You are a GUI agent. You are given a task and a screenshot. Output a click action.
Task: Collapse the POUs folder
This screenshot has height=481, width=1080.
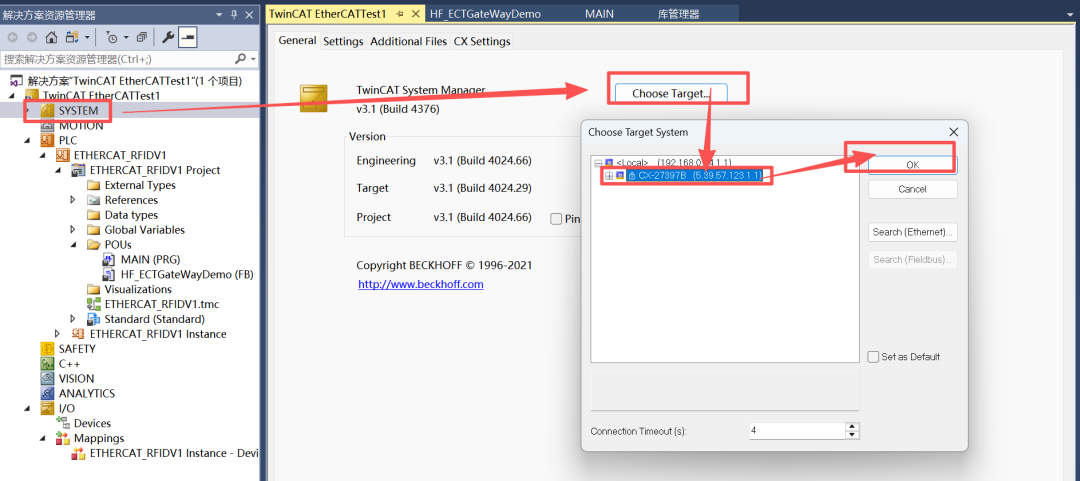point(74,245)
